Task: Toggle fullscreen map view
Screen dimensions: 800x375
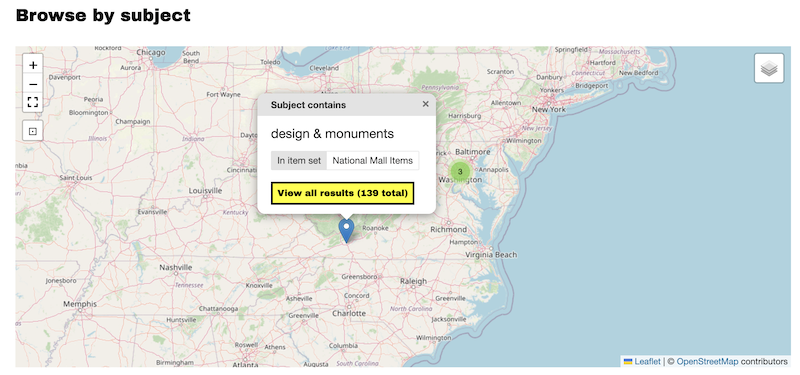Action: pyautogui.click(x=33, y=102)
